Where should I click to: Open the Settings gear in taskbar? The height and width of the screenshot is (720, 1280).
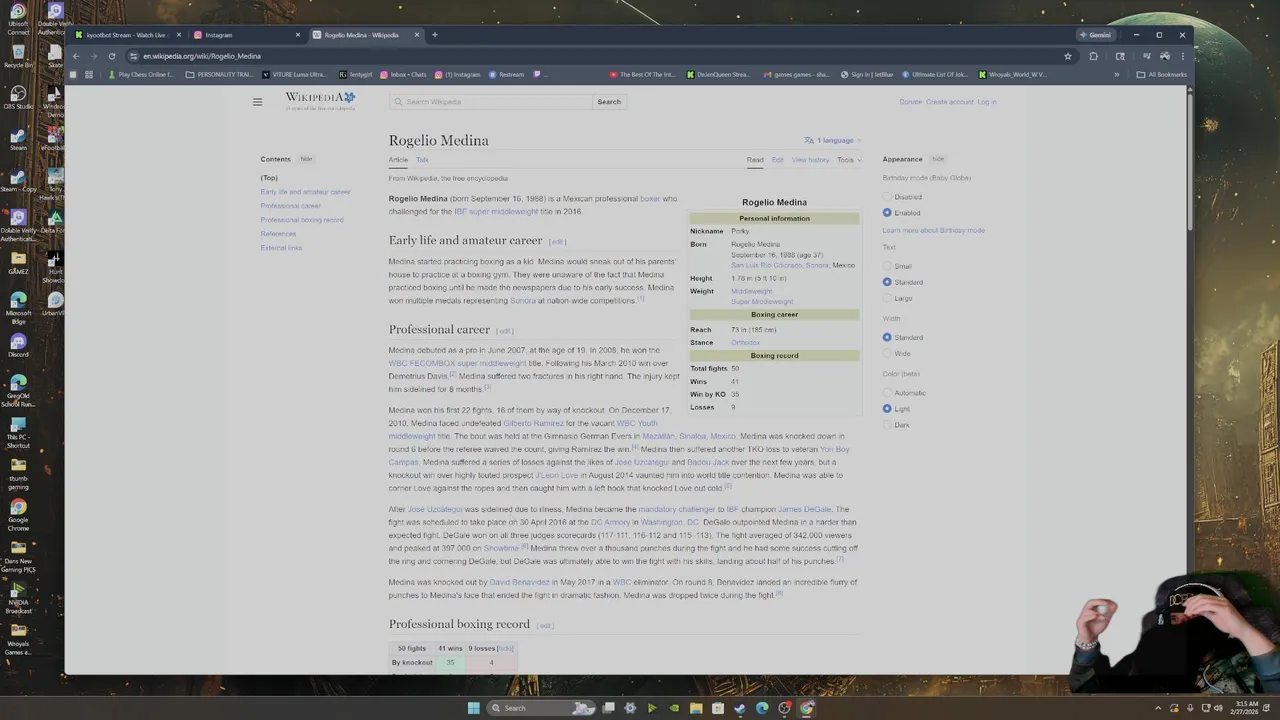coord(630,708)
